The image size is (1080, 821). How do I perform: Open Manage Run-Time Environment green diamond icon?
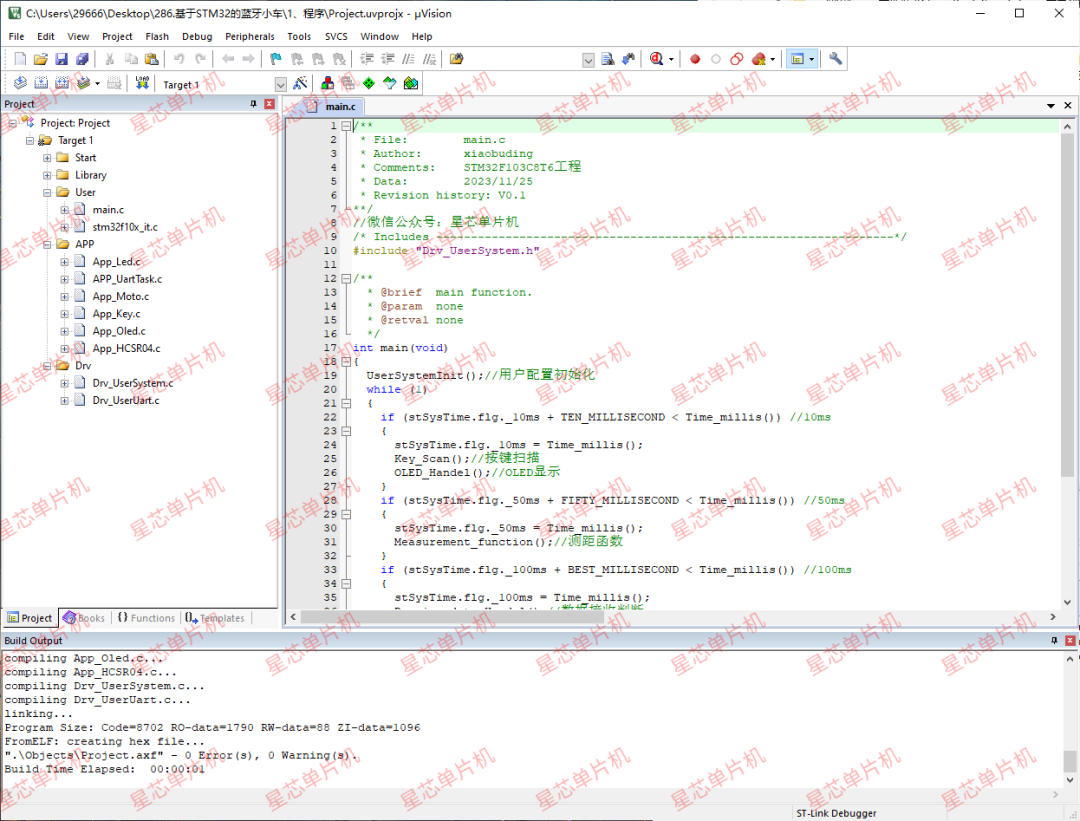point(369,84)
